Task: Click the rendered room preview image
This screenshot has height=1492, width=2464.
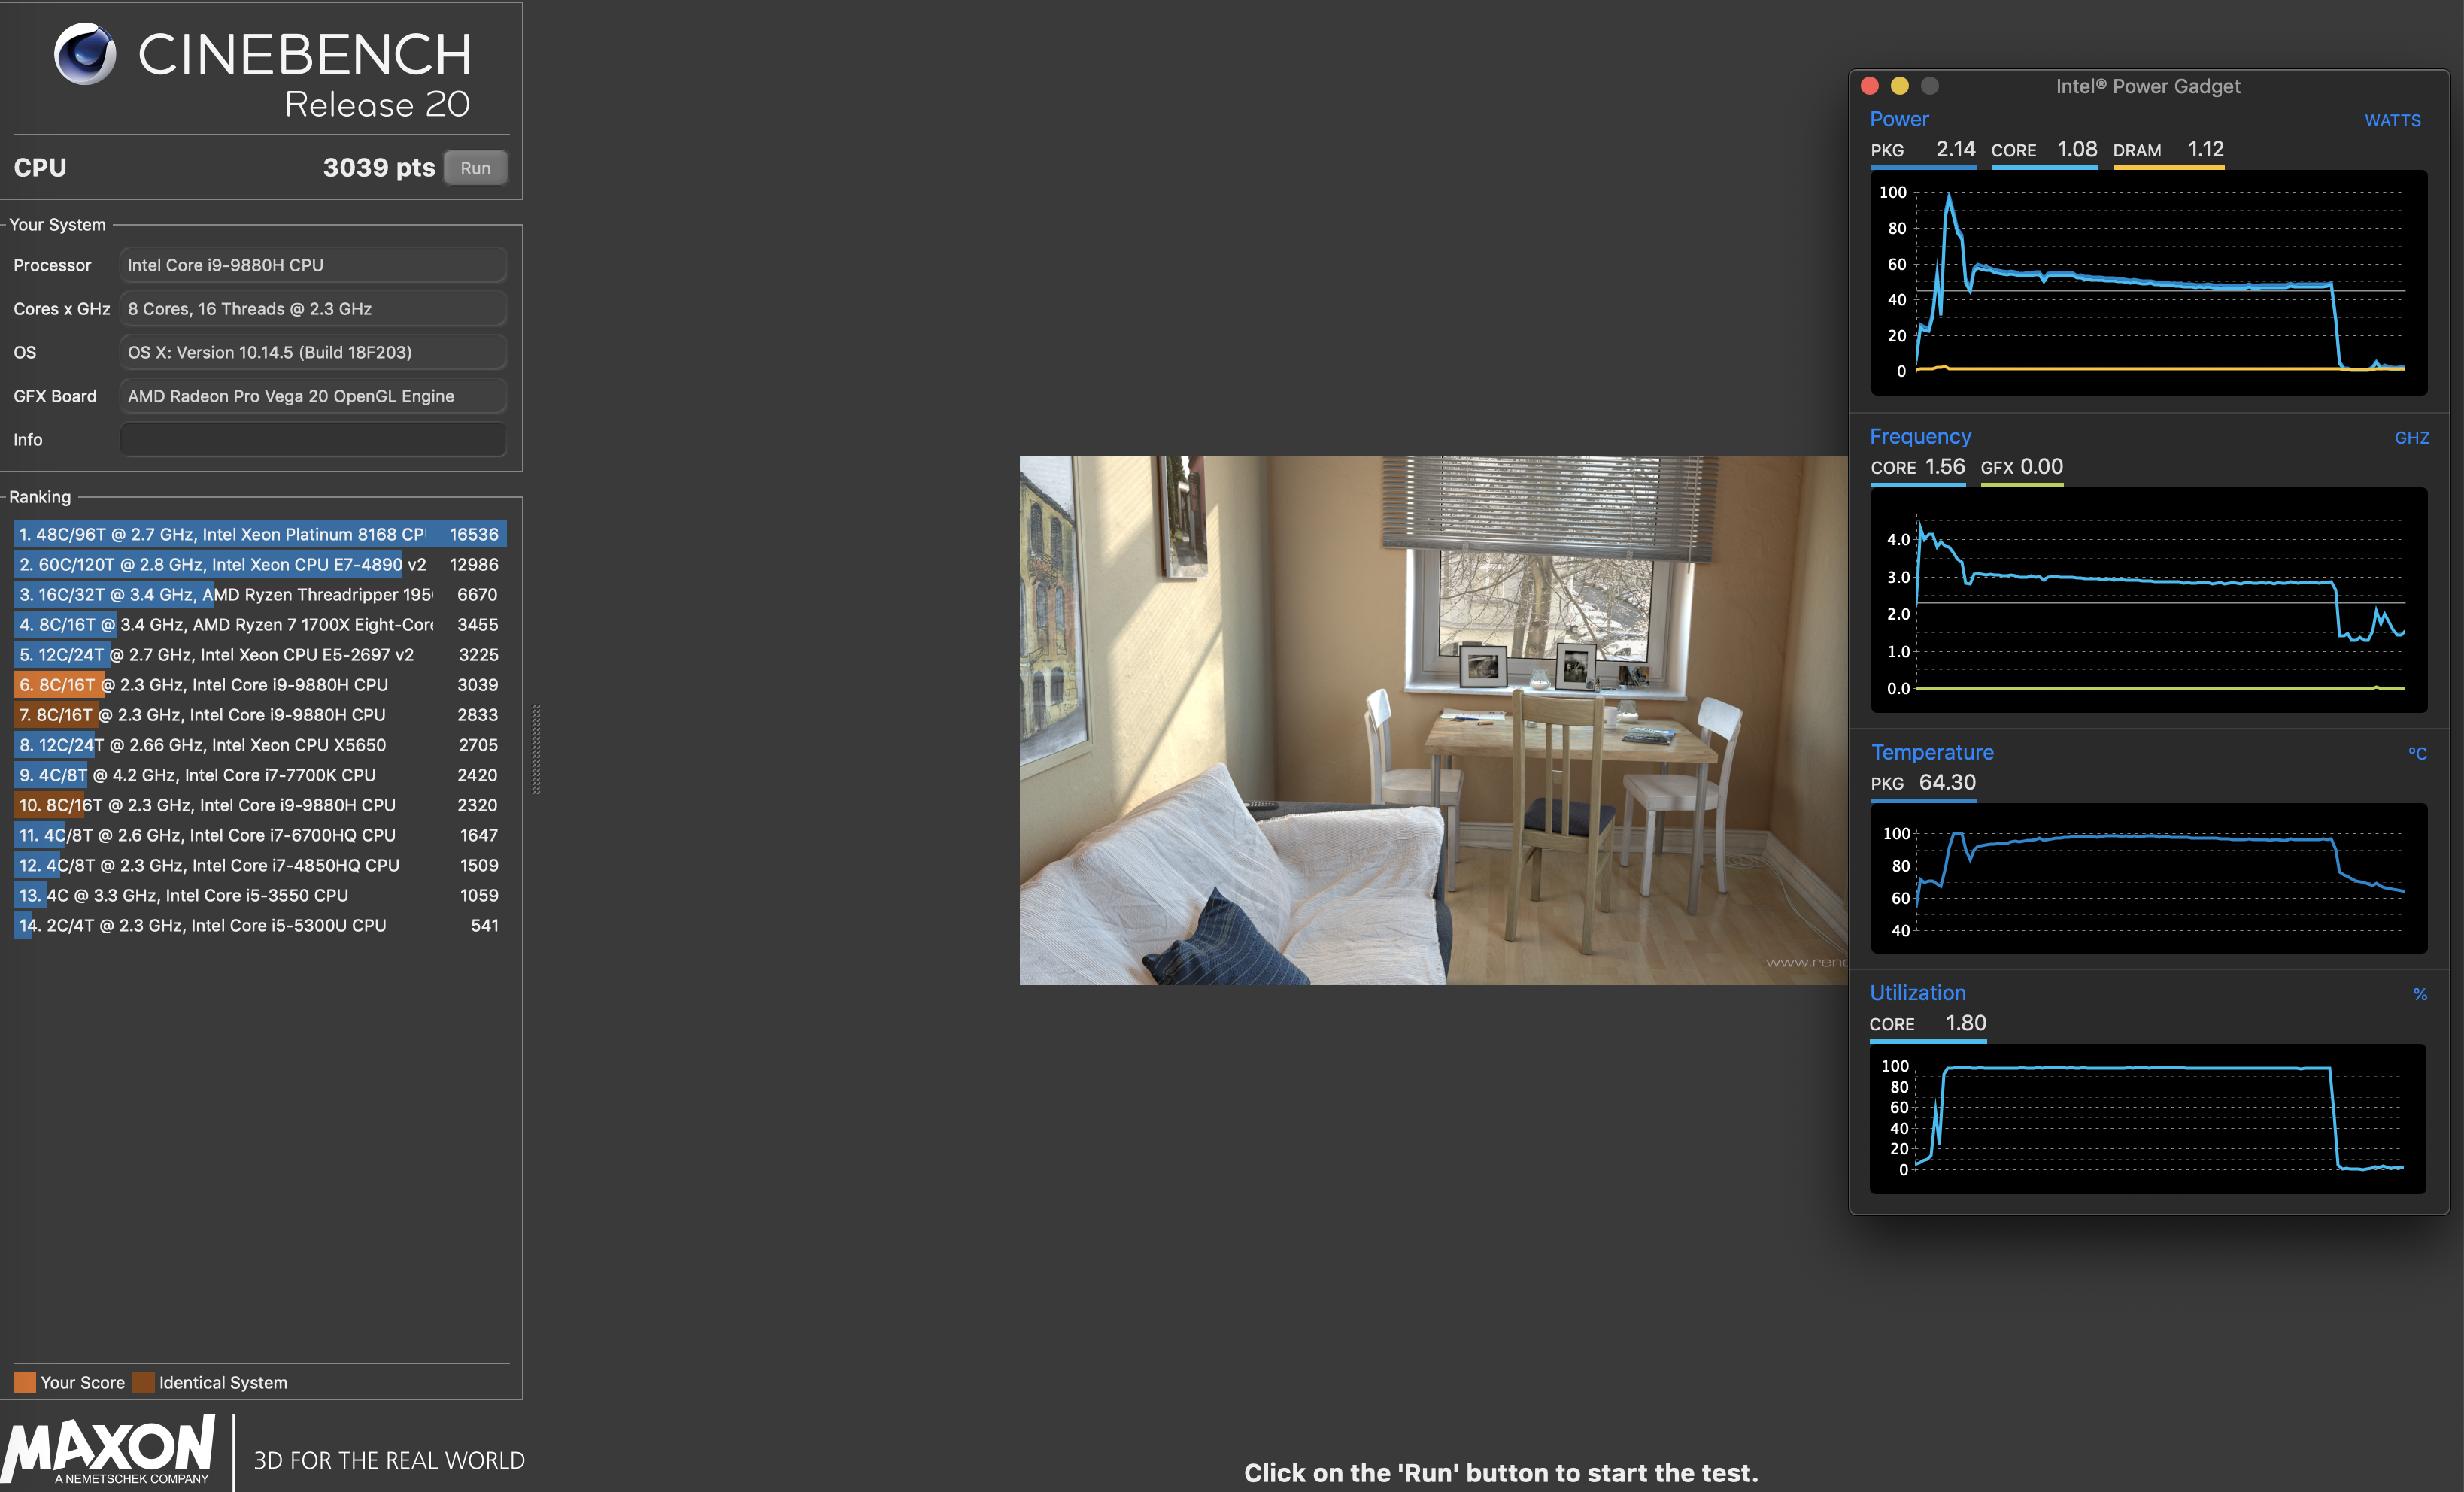Action: pos(1434,720)
